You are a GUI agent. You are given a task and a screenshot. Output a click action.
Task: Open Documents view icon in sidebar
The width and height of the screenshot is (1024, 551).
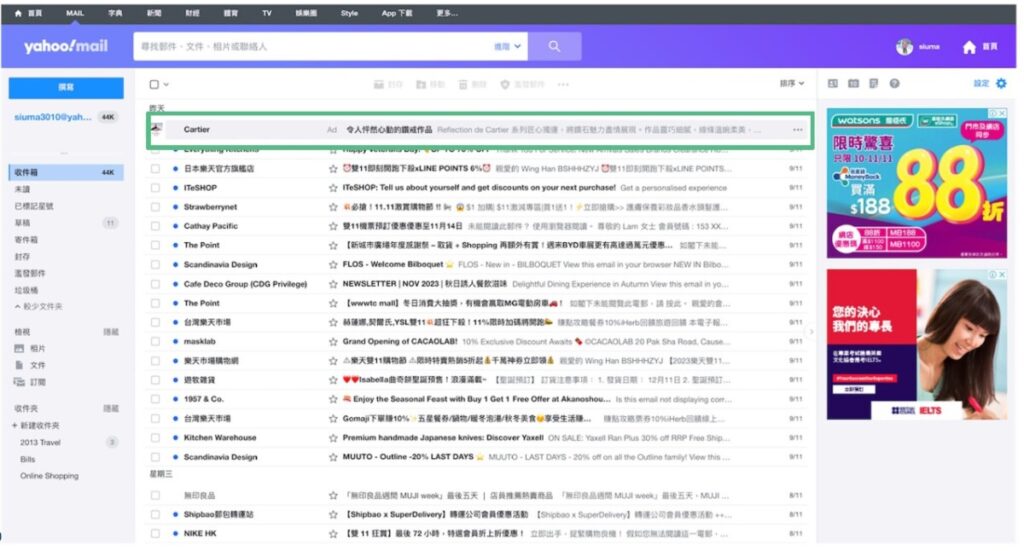pos(19,365)
